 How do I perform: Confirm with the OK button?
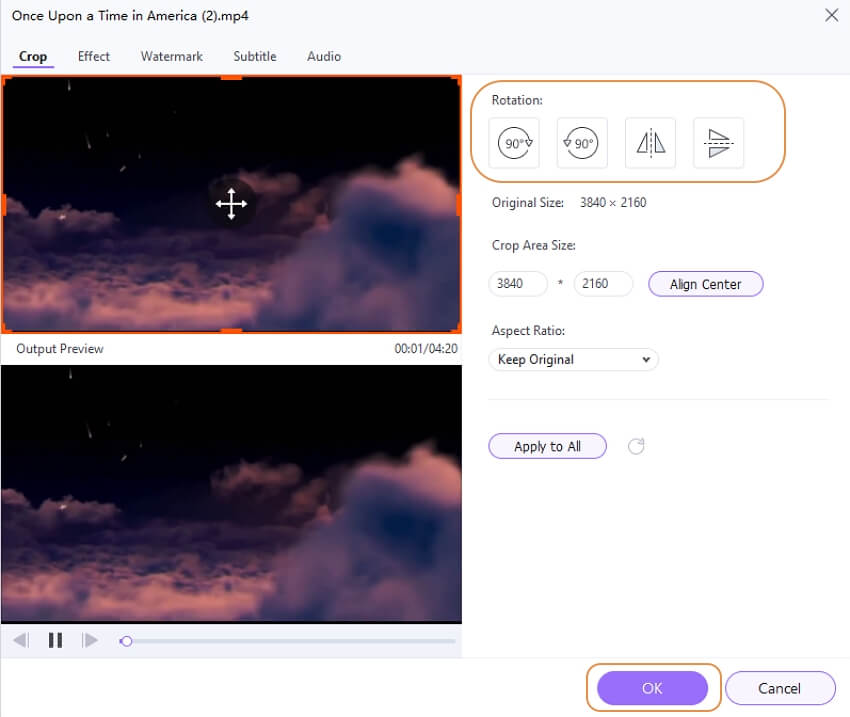click(x=652, y=688)
